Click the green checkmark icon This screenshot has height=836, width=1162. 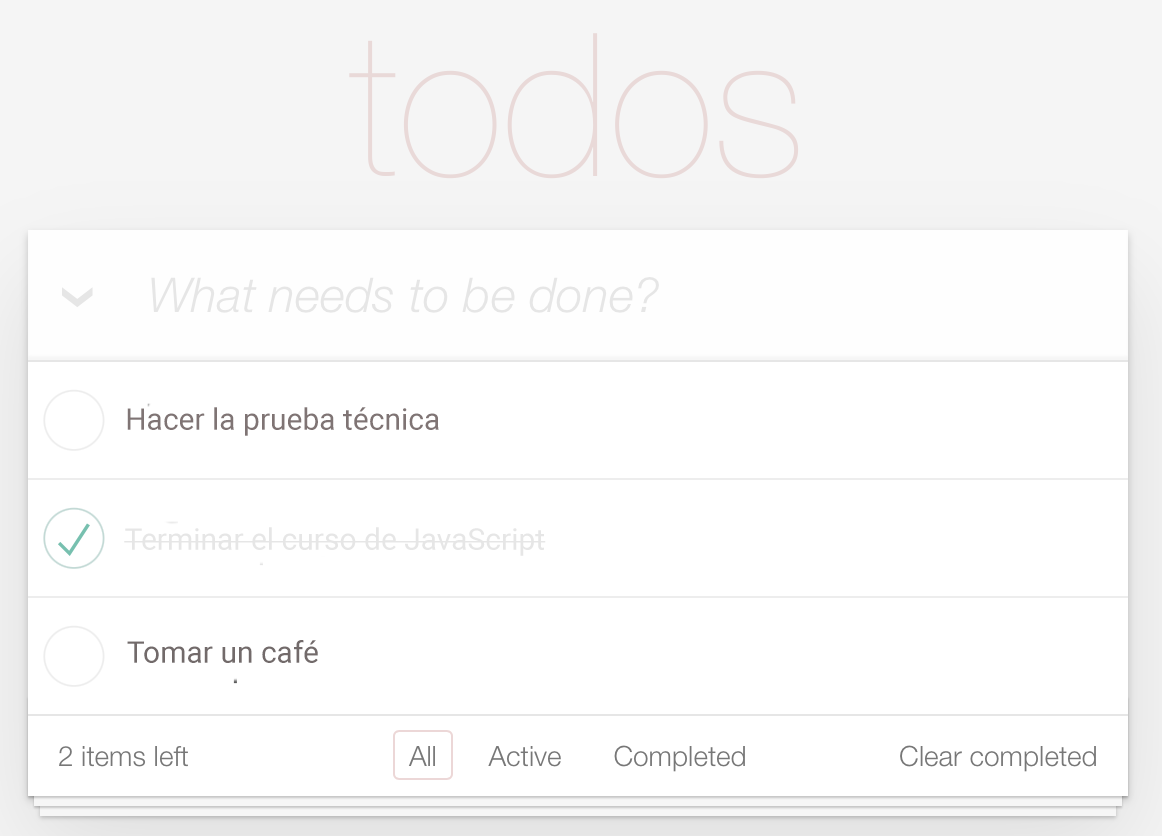click(74, 539)
